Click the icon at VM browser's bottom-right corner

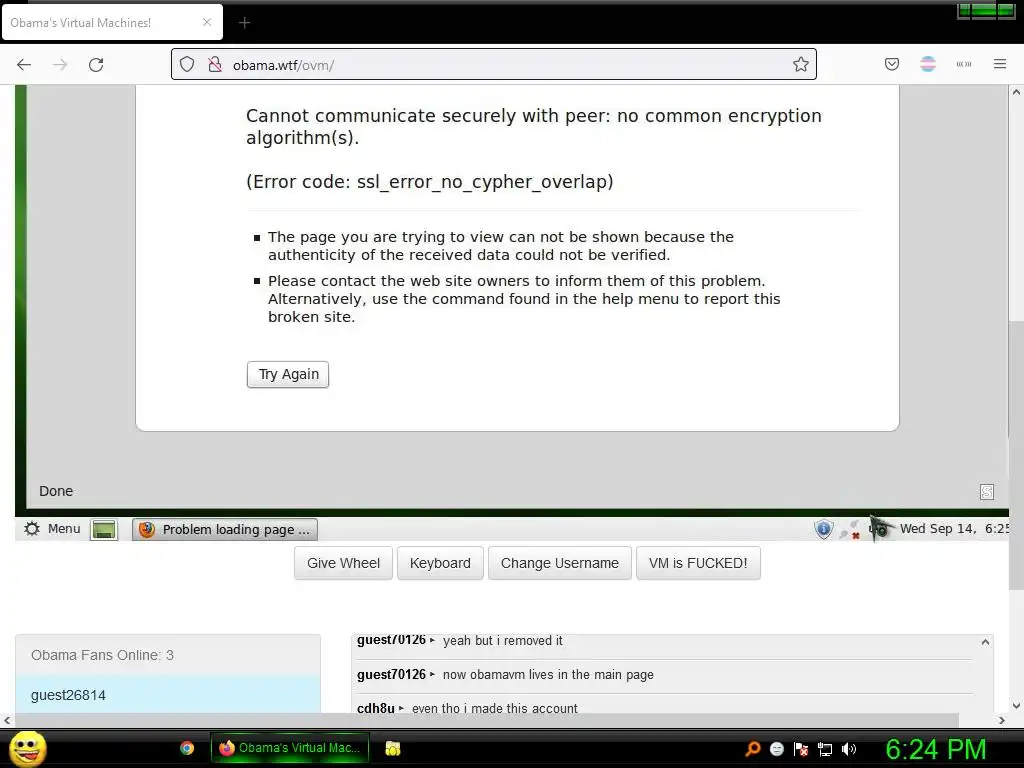coord(987,492)
